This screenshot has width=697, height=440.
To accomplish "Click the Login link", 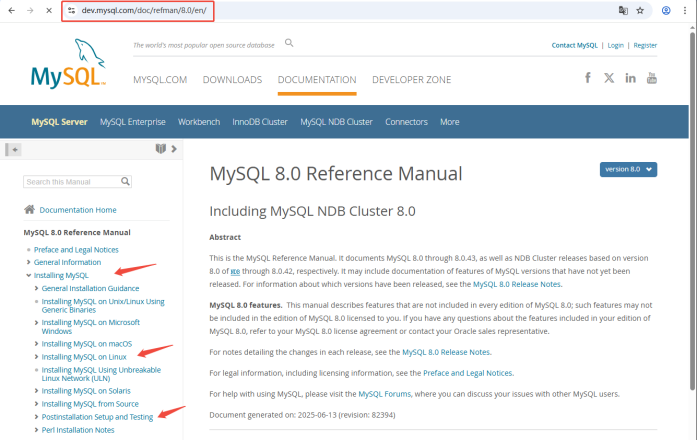I will 615,45.
